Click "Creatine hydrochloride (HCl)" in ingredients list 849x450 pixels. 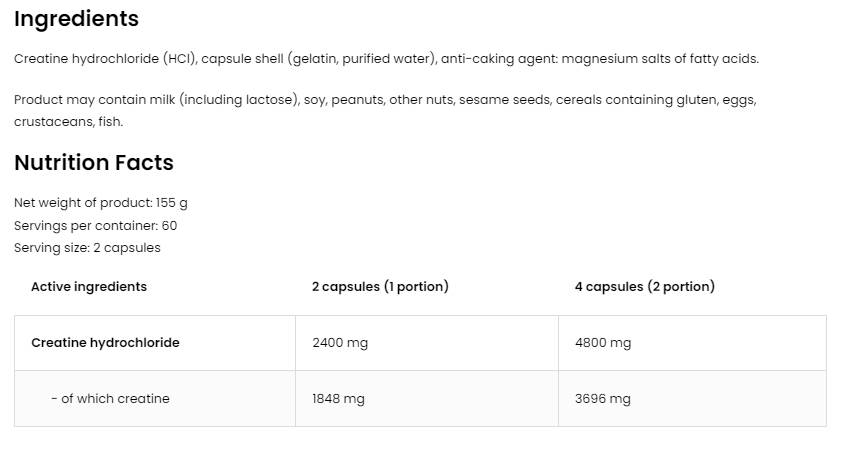point(105,59)
